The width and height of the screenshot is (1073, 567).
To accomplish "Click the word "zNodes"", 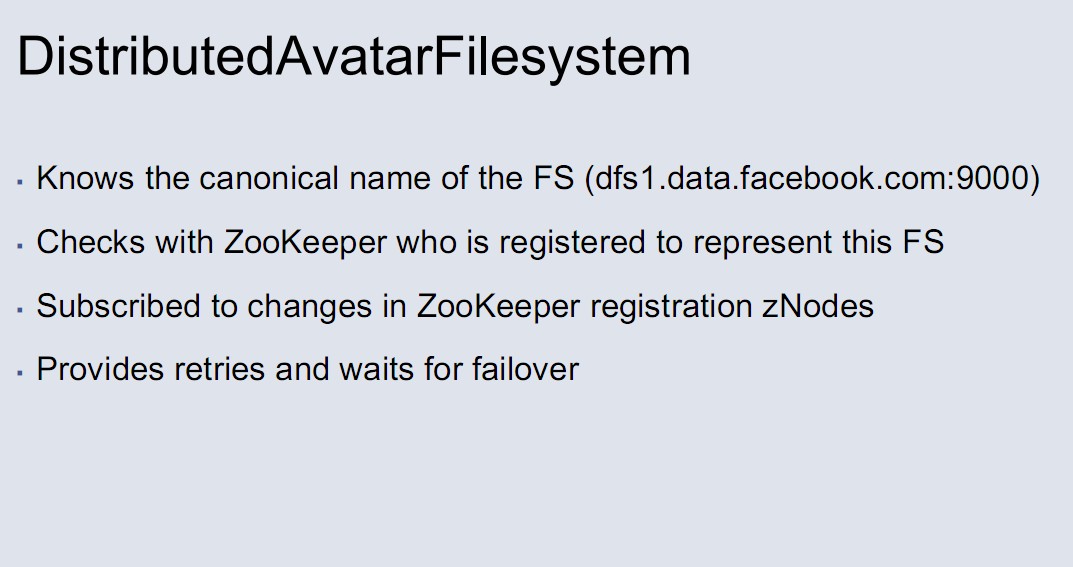I will click(817, 306).
